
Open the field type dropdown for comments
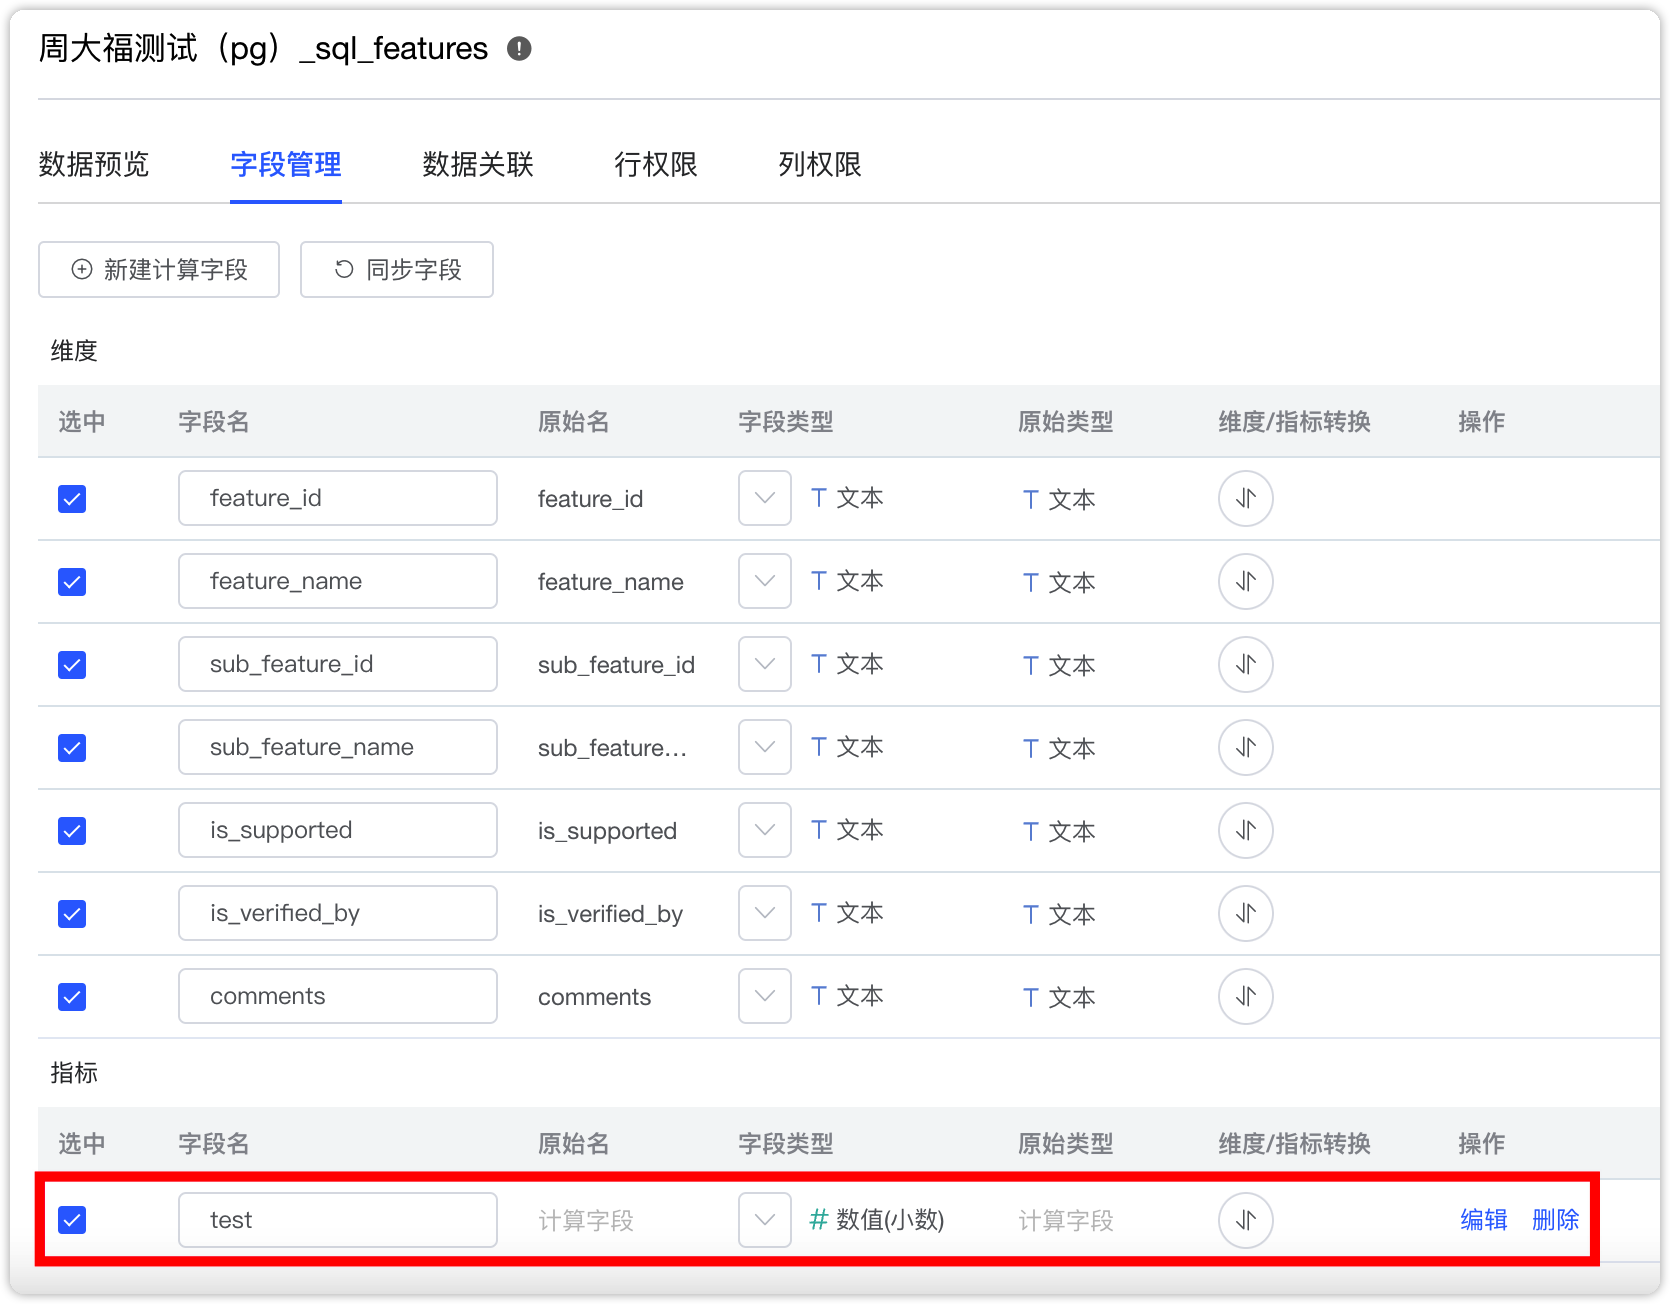764,996
